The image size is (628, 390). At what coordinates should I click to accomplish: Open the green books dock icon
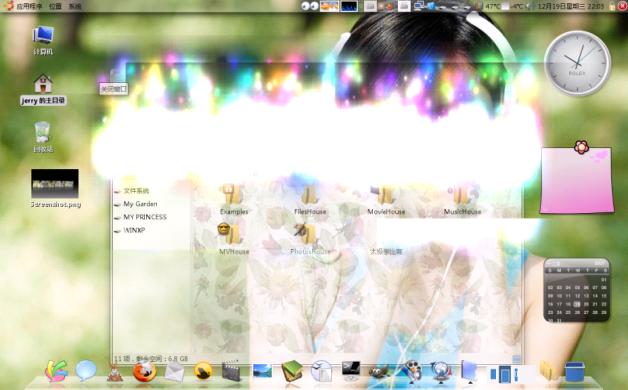[292, 371]
